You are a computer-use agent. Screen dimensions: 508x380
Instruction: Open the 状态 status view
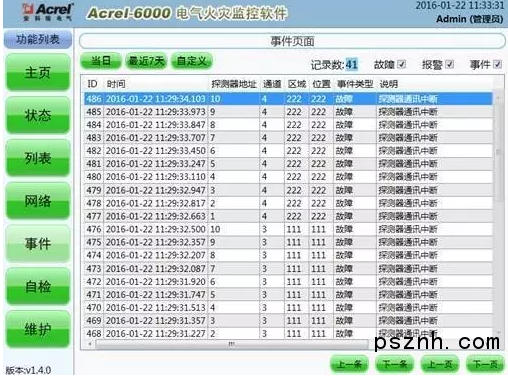38,115
